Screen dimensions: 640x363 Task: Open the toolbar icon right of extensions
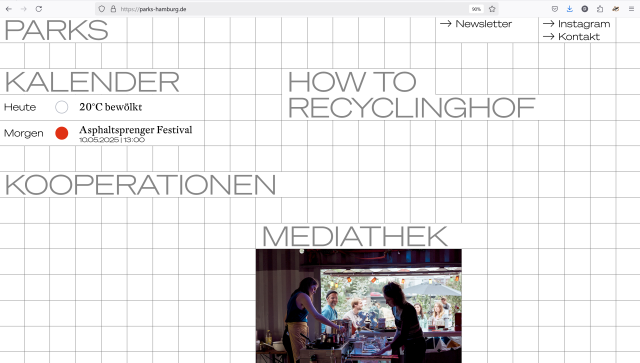[x=616, y=9]
